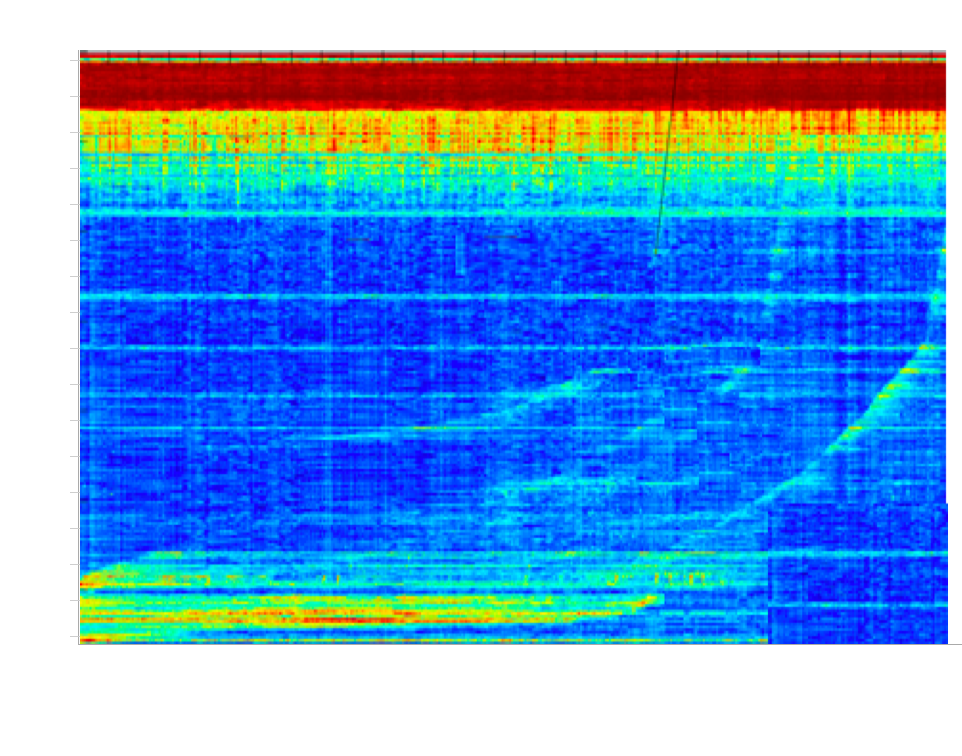Click the bright cyan spot on the right plot edge
The width and height of the screenshot is (962, 756).
point(939,297)
